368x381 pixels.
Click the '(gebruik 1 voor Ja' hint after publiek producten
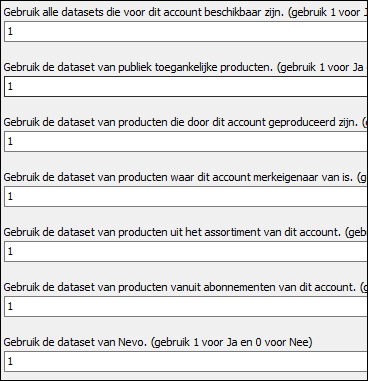[320, 68]
